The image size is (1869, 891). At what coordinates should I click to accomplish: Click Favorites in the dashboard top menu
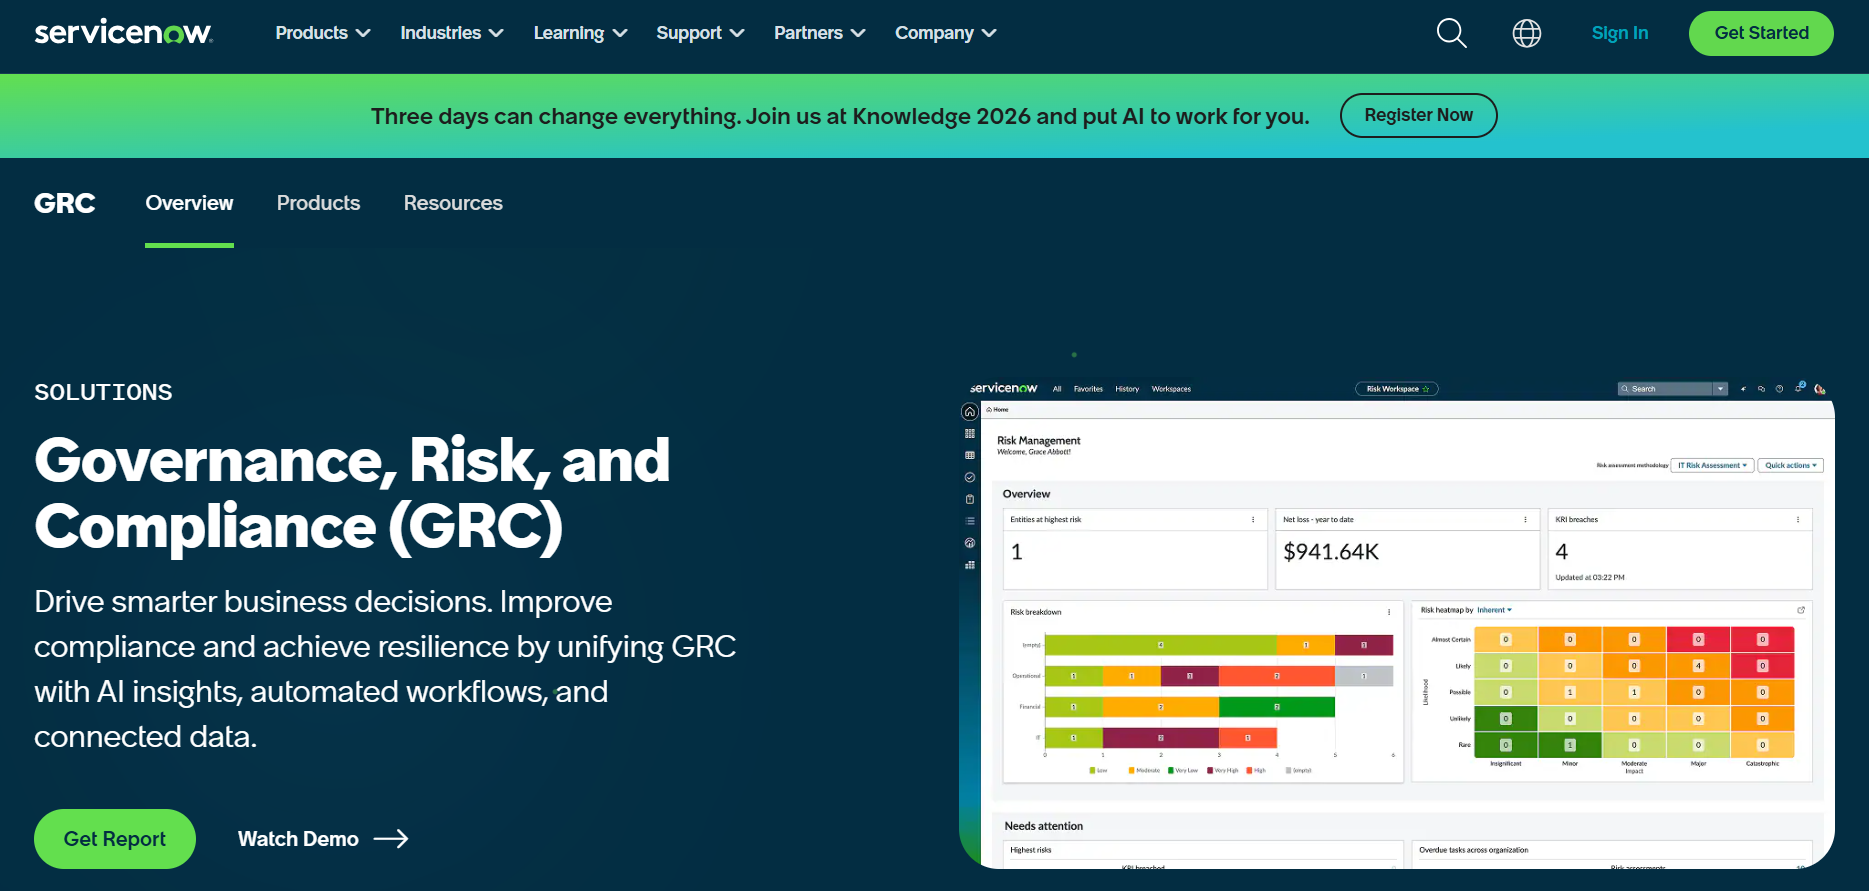[x=1088, y=389]
